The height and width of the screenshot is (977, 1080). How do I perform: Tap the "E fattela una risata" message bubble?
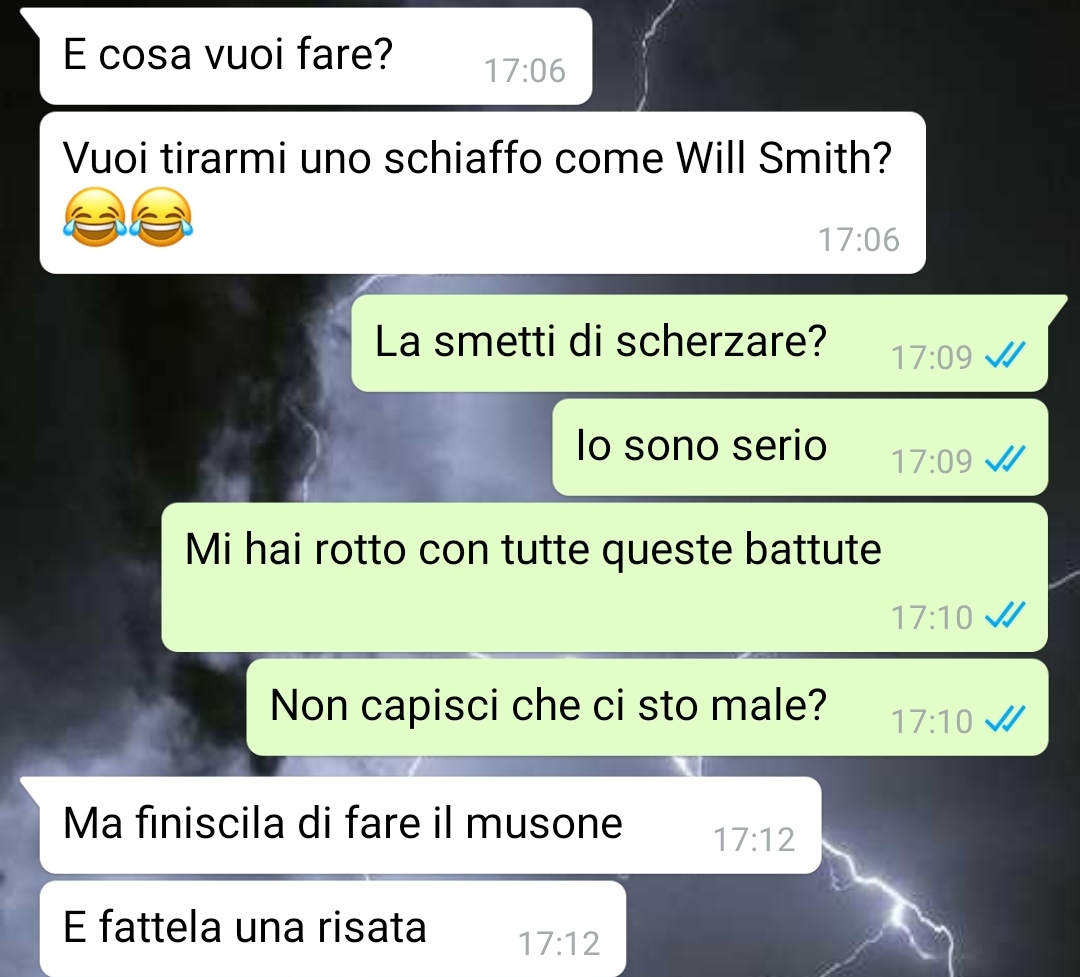pos(333,929)
